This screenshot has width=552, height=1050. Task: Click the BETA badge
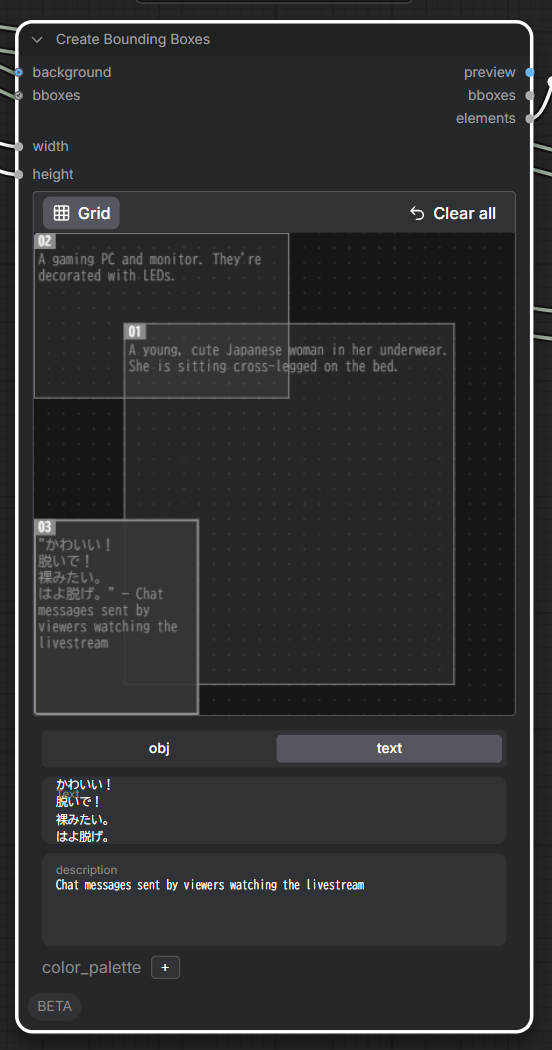click(x=54, y=1006)
